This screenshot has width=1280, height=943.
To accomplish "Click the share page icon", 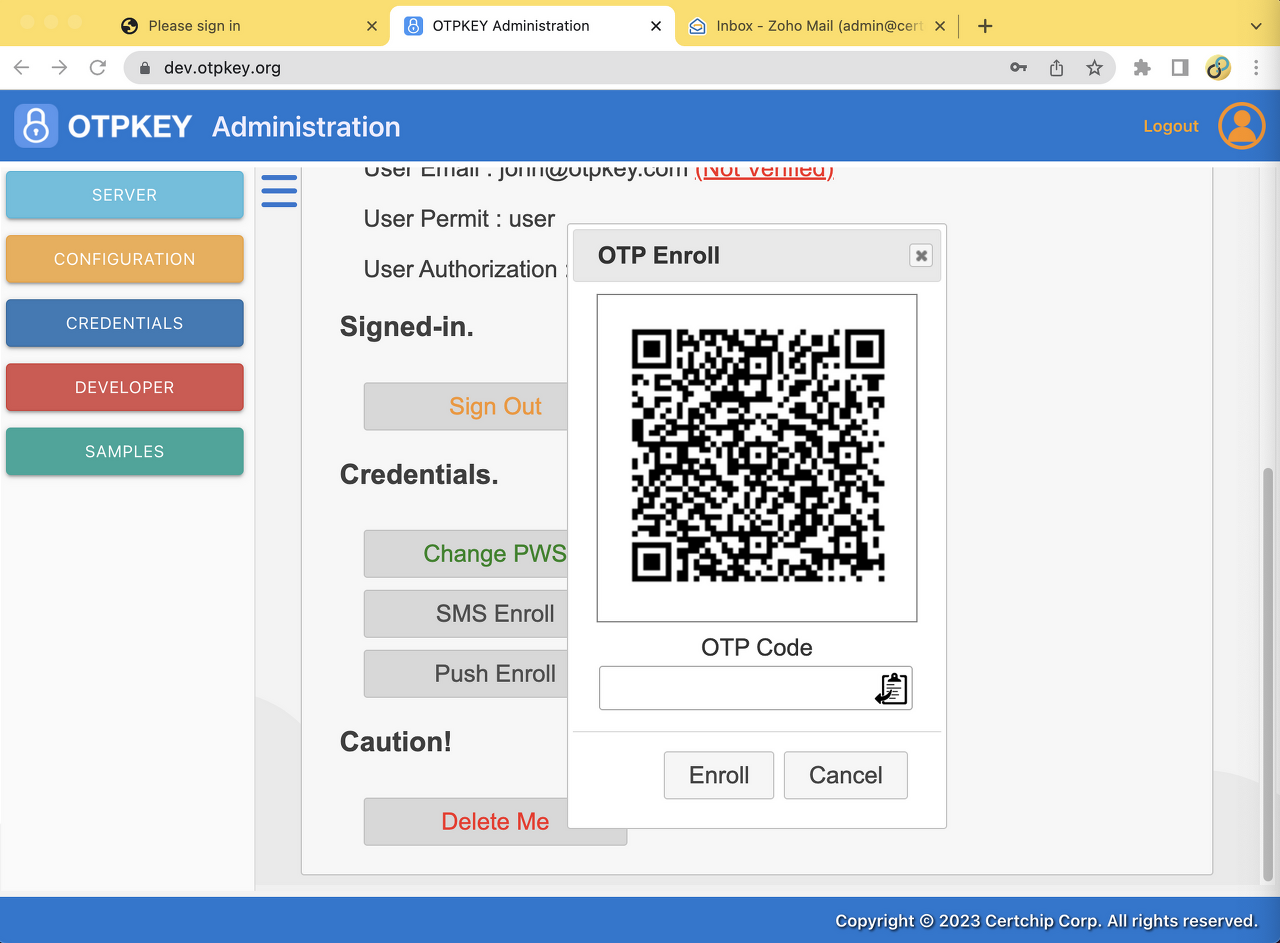I will coord(1056,68).
